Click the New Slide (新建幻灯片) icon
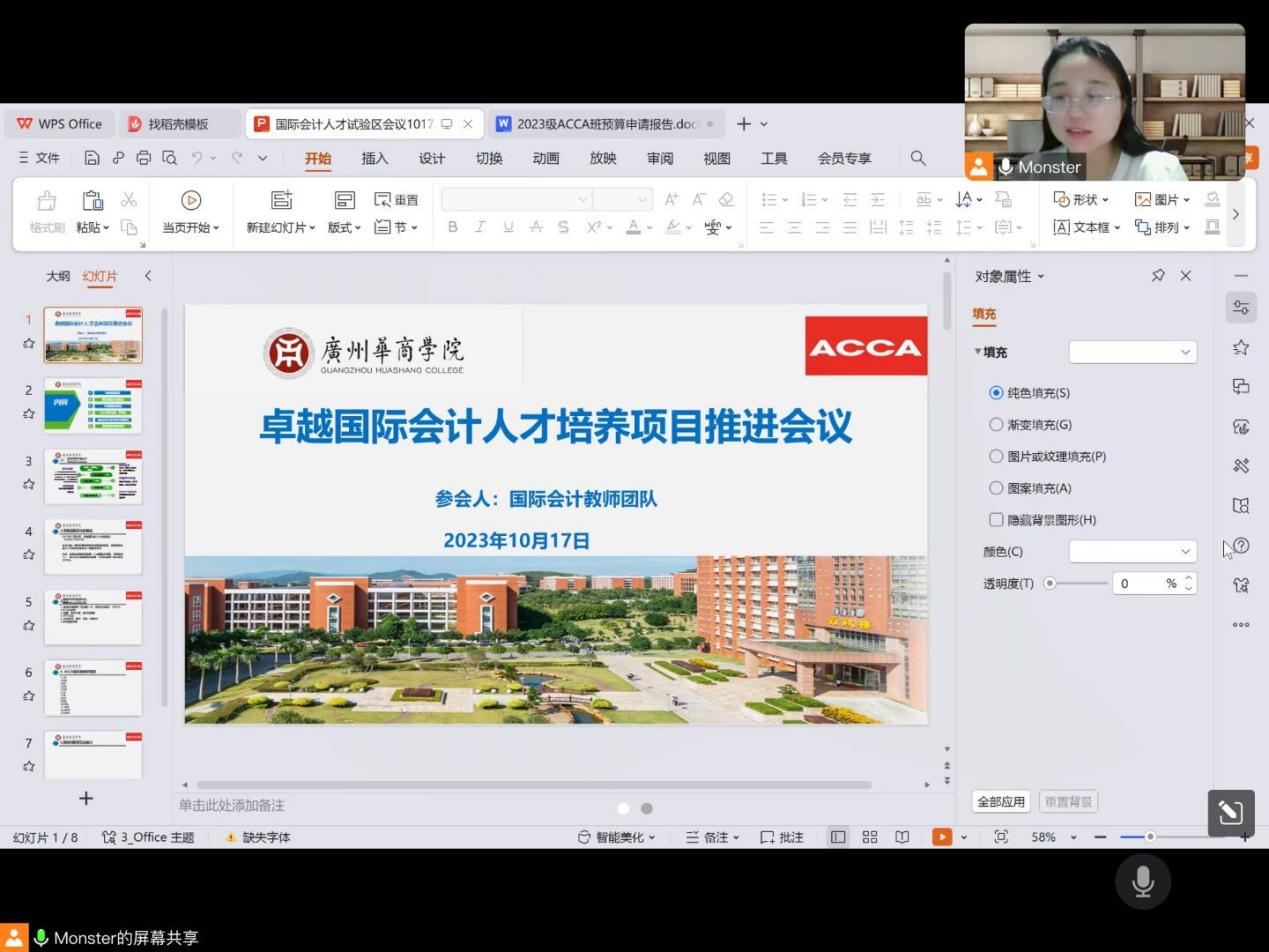Viewport: 1269px width, 952px height. [x=281, y=201]
